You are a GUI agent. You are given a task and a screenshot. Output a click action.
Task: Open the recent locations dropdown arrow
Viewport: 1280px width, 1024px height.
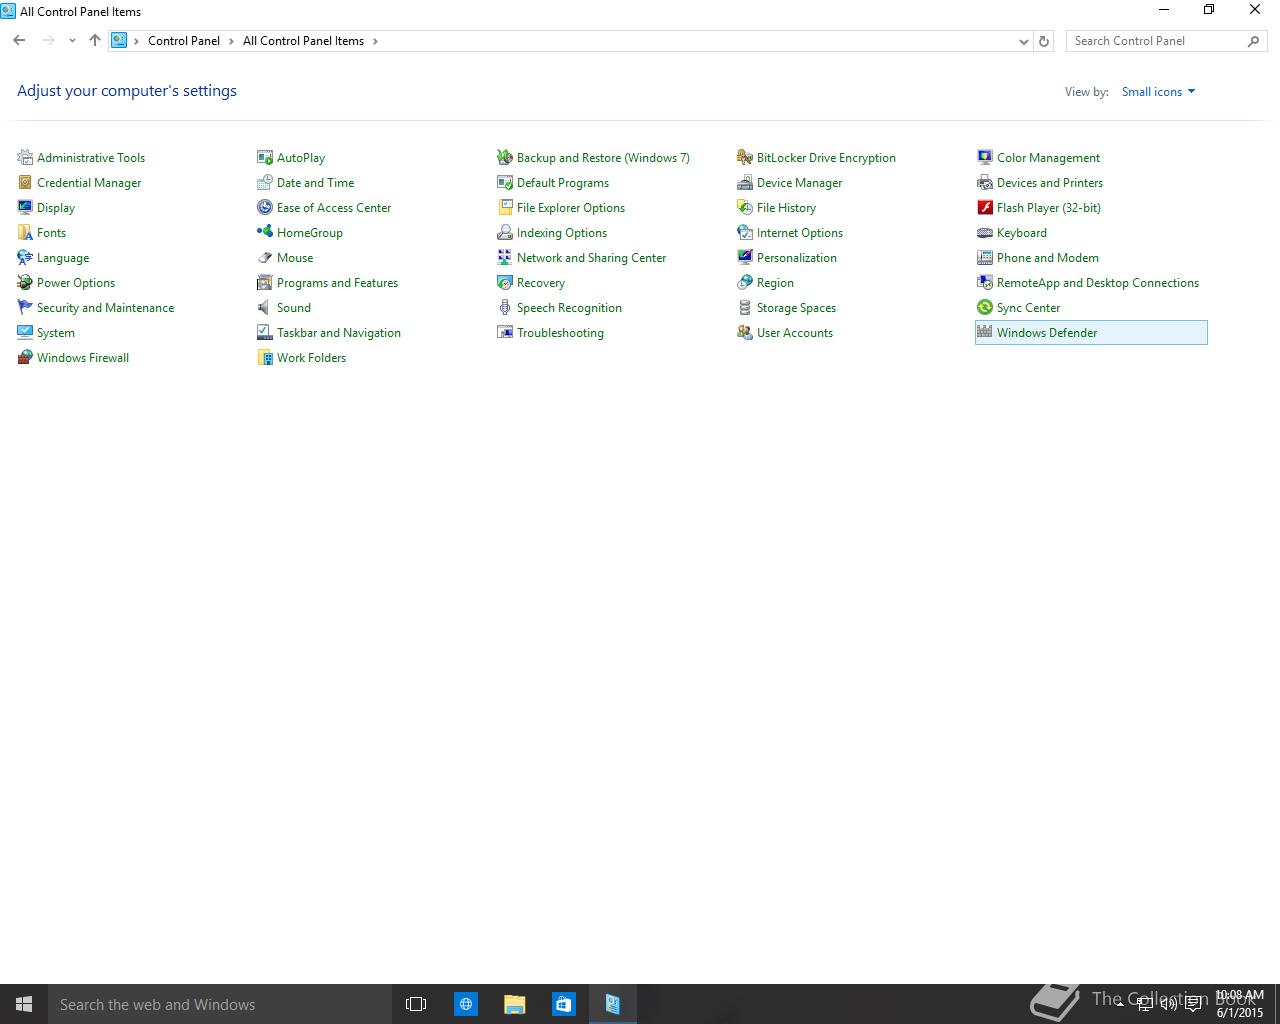(x=72, y=41)
